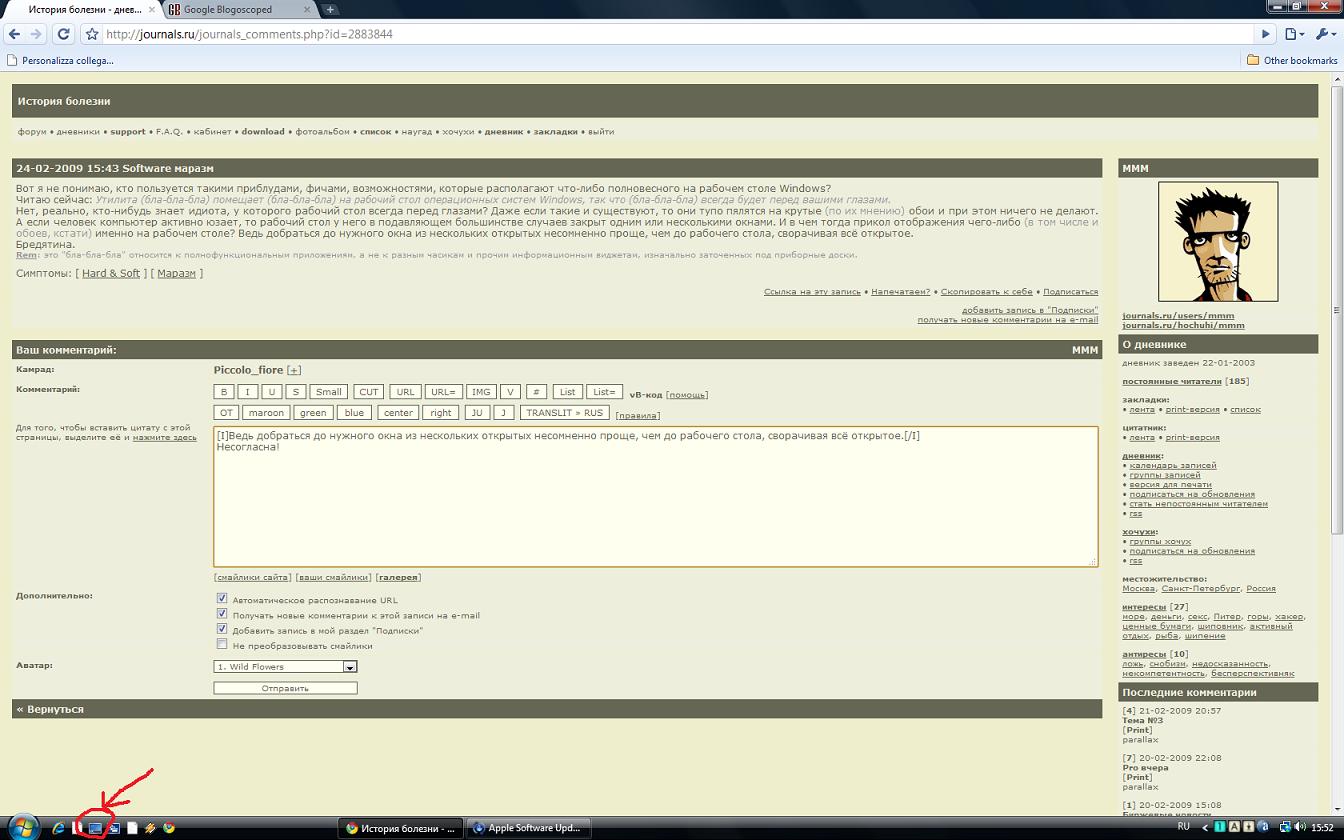1344x840 pixels.
Task: Open the Personalizza collega... bookmark
Action: (60, 60)
